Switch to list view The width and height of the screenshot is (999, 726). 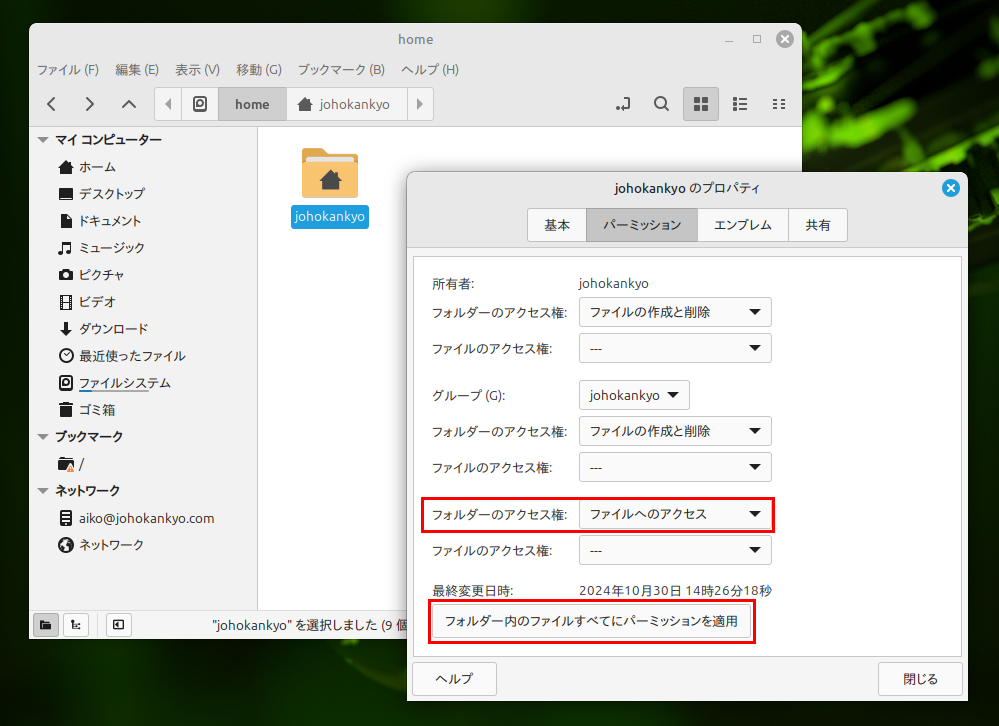(x=741, y=104)
